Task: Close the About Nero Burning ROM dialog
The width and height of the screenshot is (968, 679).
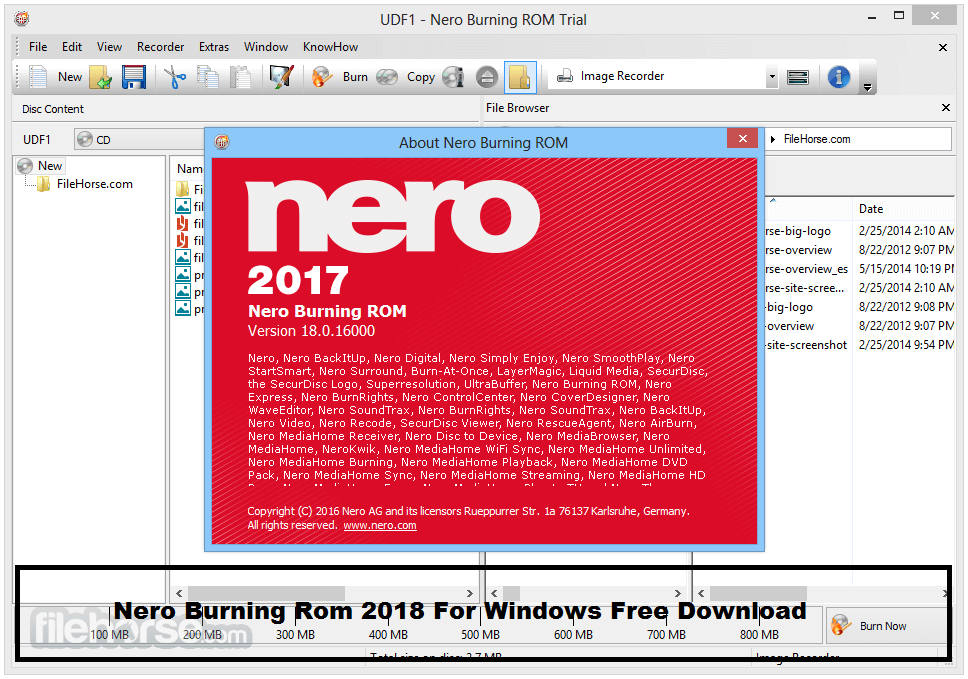Action: coord(743,139)
